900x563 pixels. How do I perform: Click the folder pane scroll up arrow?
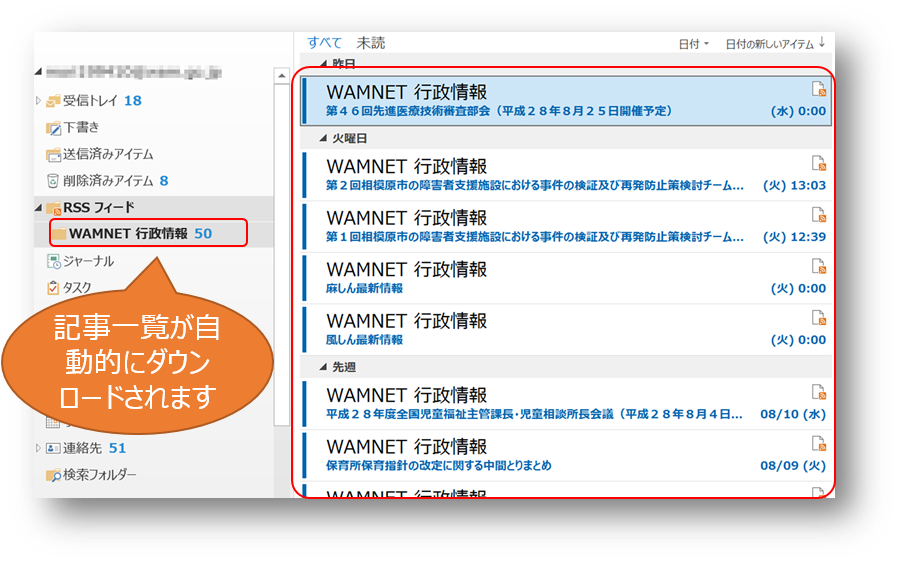click(281, 76)
